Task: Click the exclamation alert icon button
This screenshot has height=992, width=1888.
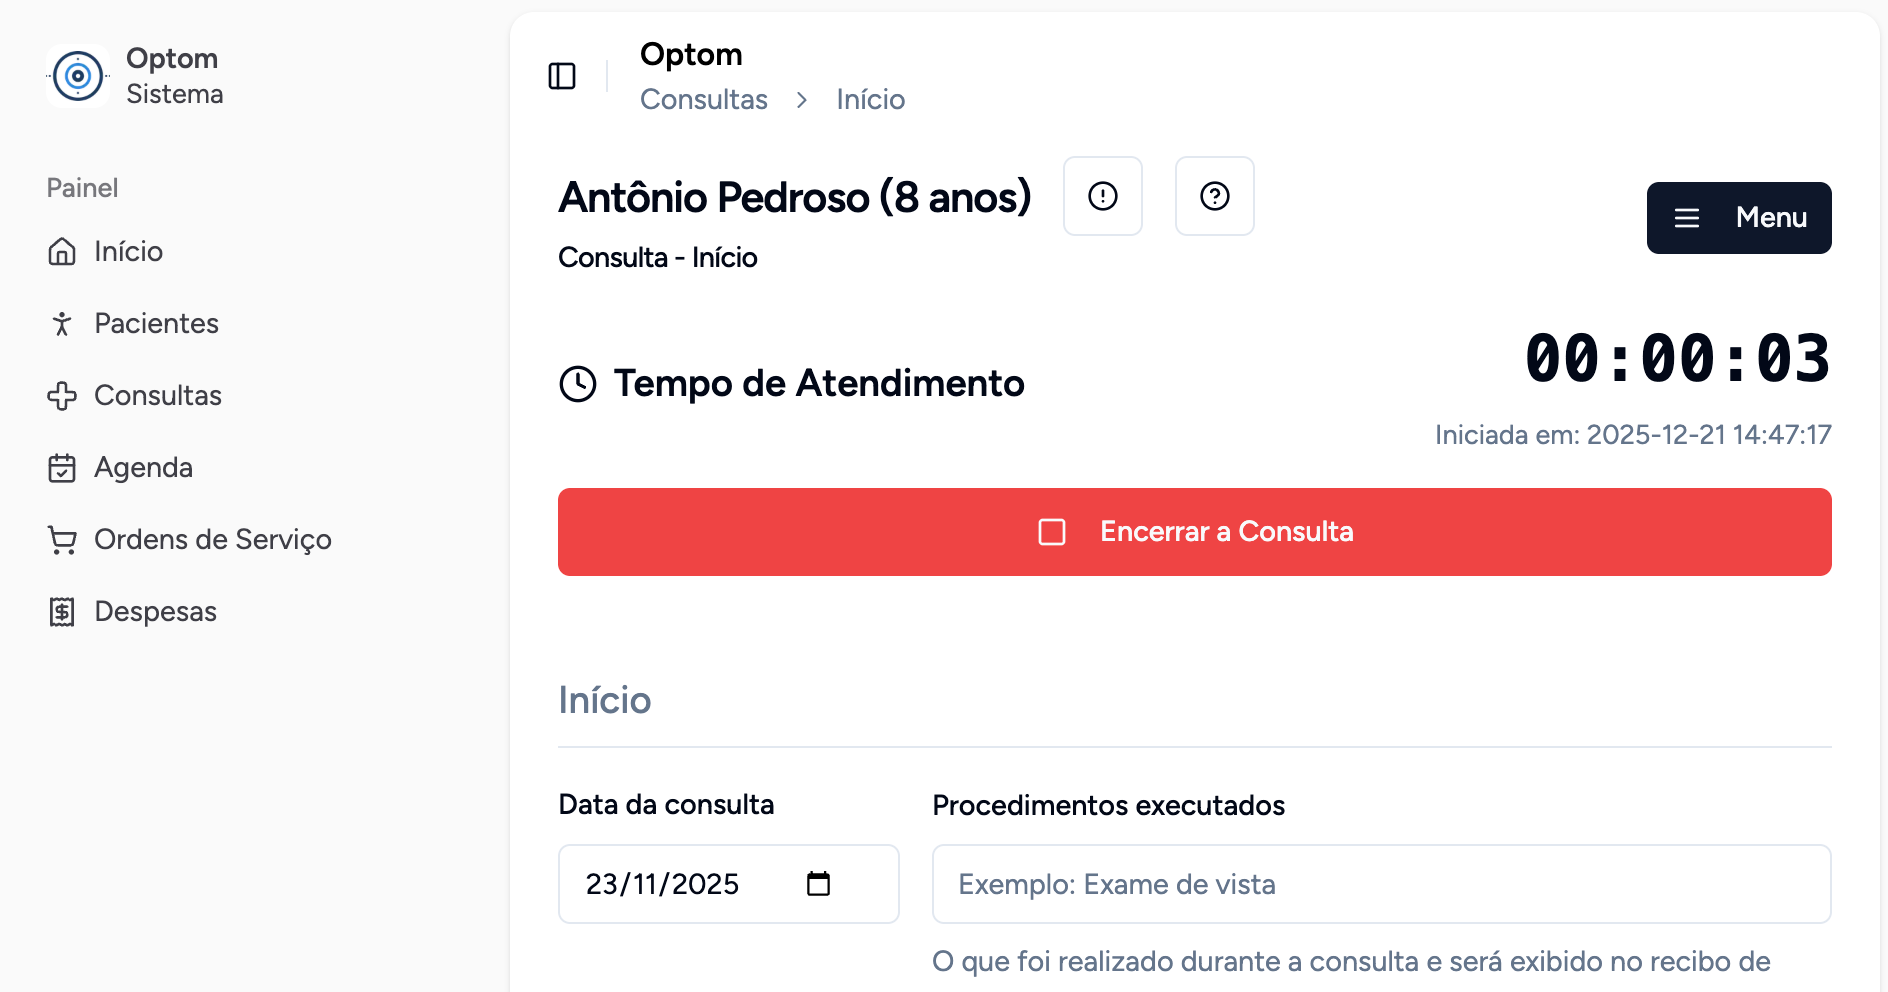Action: (1102, 196)
